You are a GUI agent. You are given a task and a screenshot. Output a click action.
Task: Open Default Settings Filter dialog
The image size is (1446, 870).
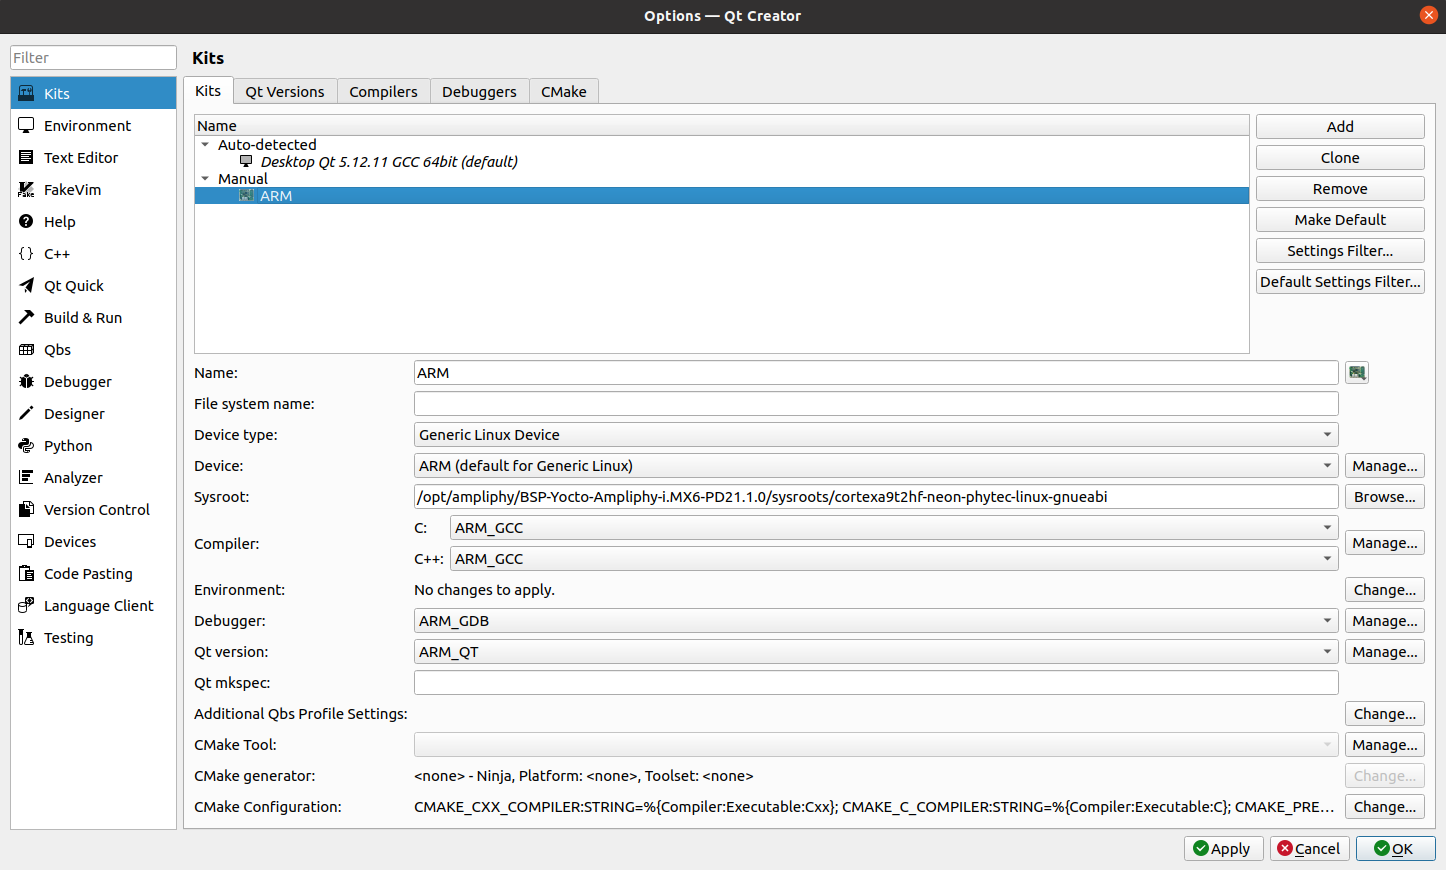[x=1340, y=282]
